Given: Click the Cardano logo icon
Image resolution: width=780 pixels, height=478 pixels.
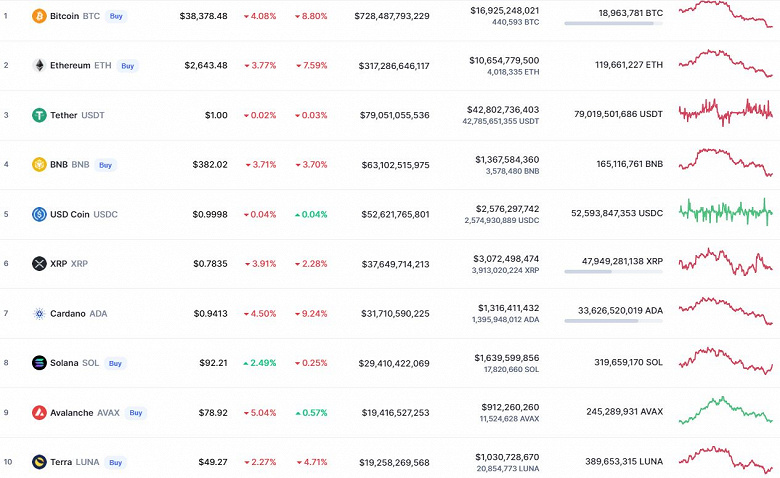Looking at the screenshot, I should (39, 314).
